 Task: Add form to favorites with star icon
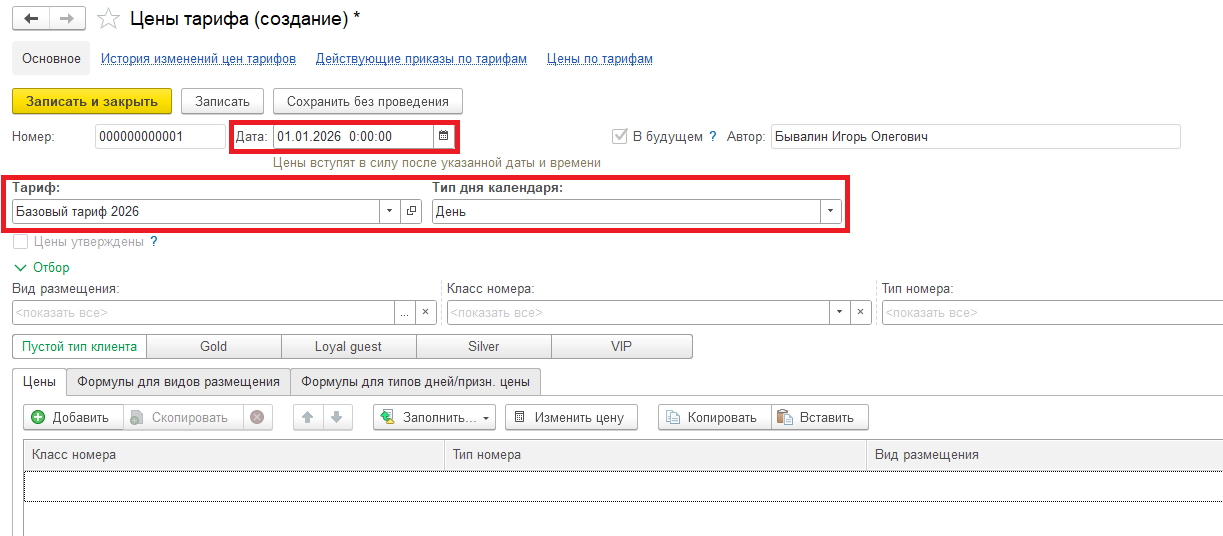pyautogui.click(x=109, y=18)
